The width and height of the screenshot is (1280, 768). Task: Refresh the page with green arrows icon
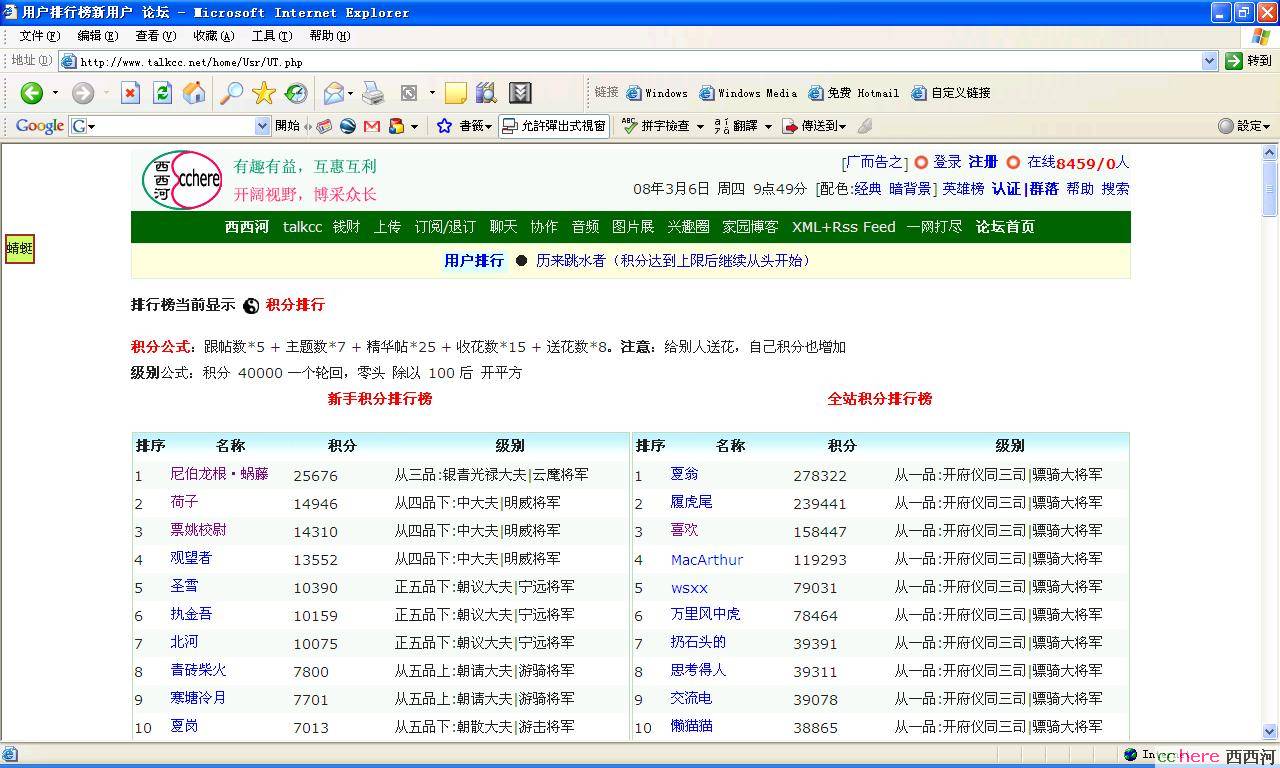coord(162,93)
